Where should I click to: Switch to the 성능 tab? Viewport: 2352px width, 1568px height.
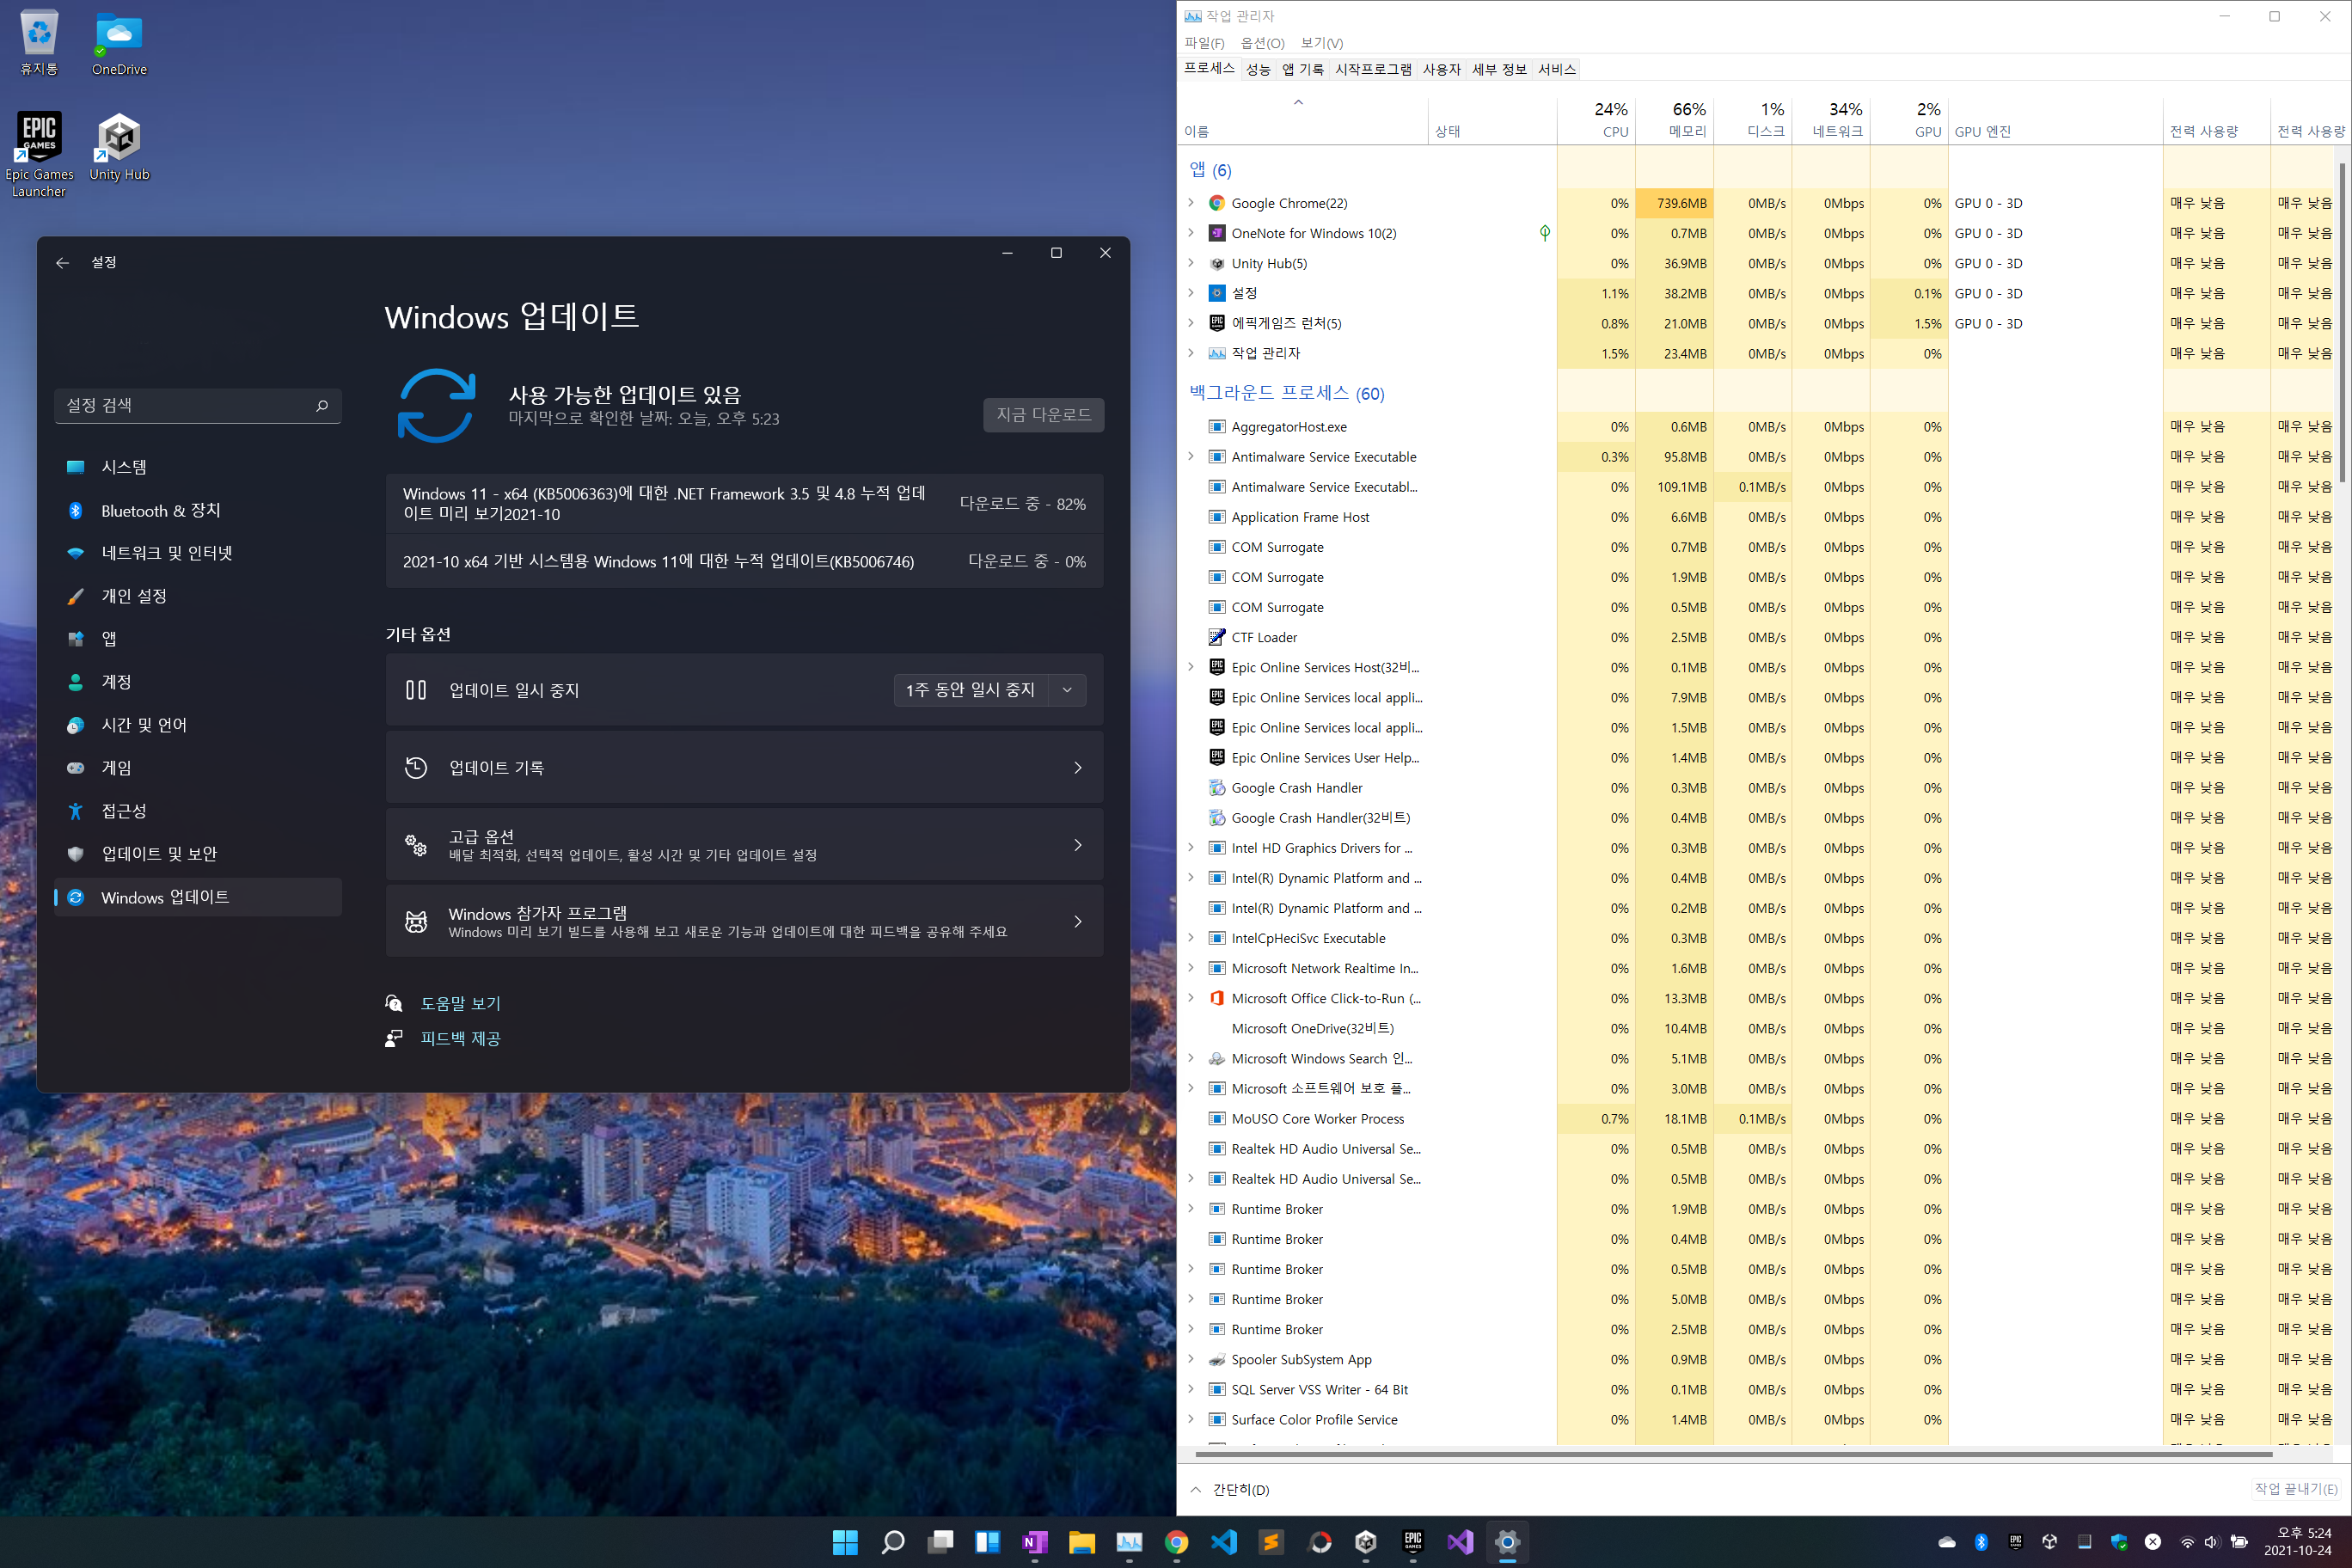1258,69
